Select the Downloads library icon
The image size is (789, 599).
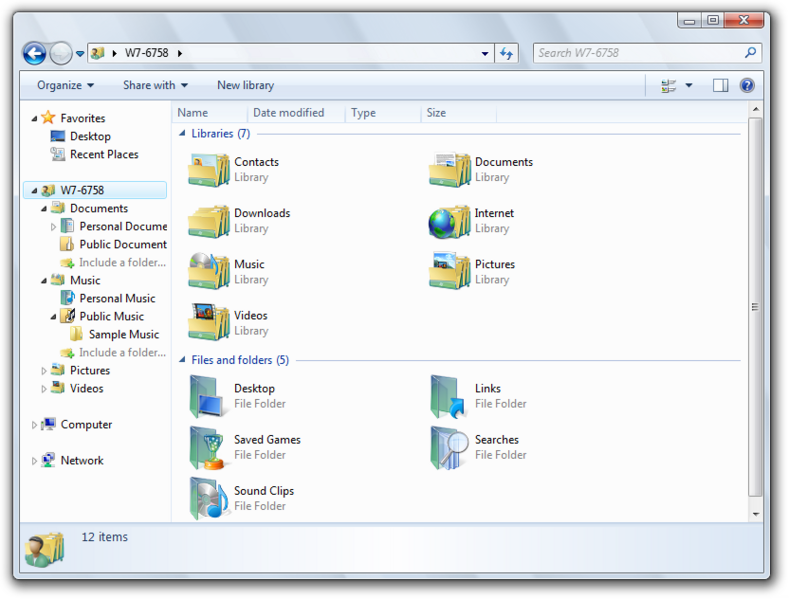tap(209, 221)
